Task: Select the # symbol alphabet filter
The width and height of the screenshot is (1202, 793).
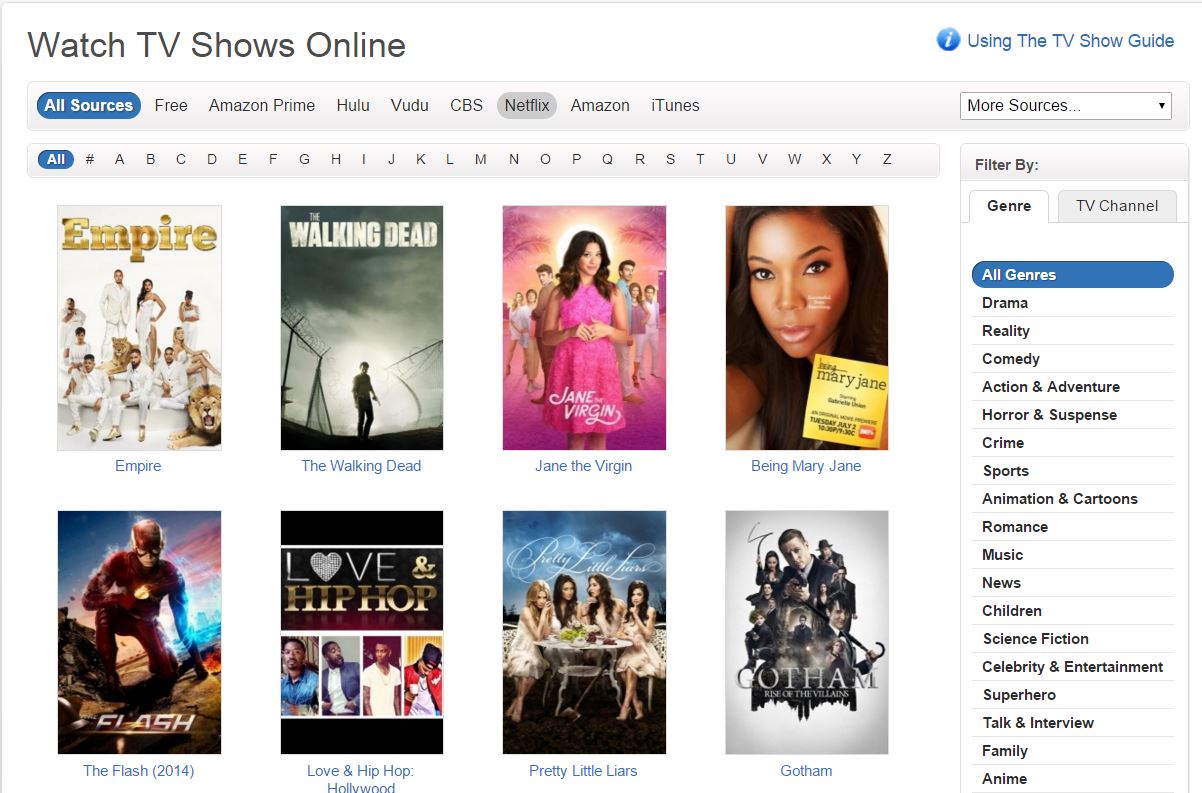Action: 90,159
